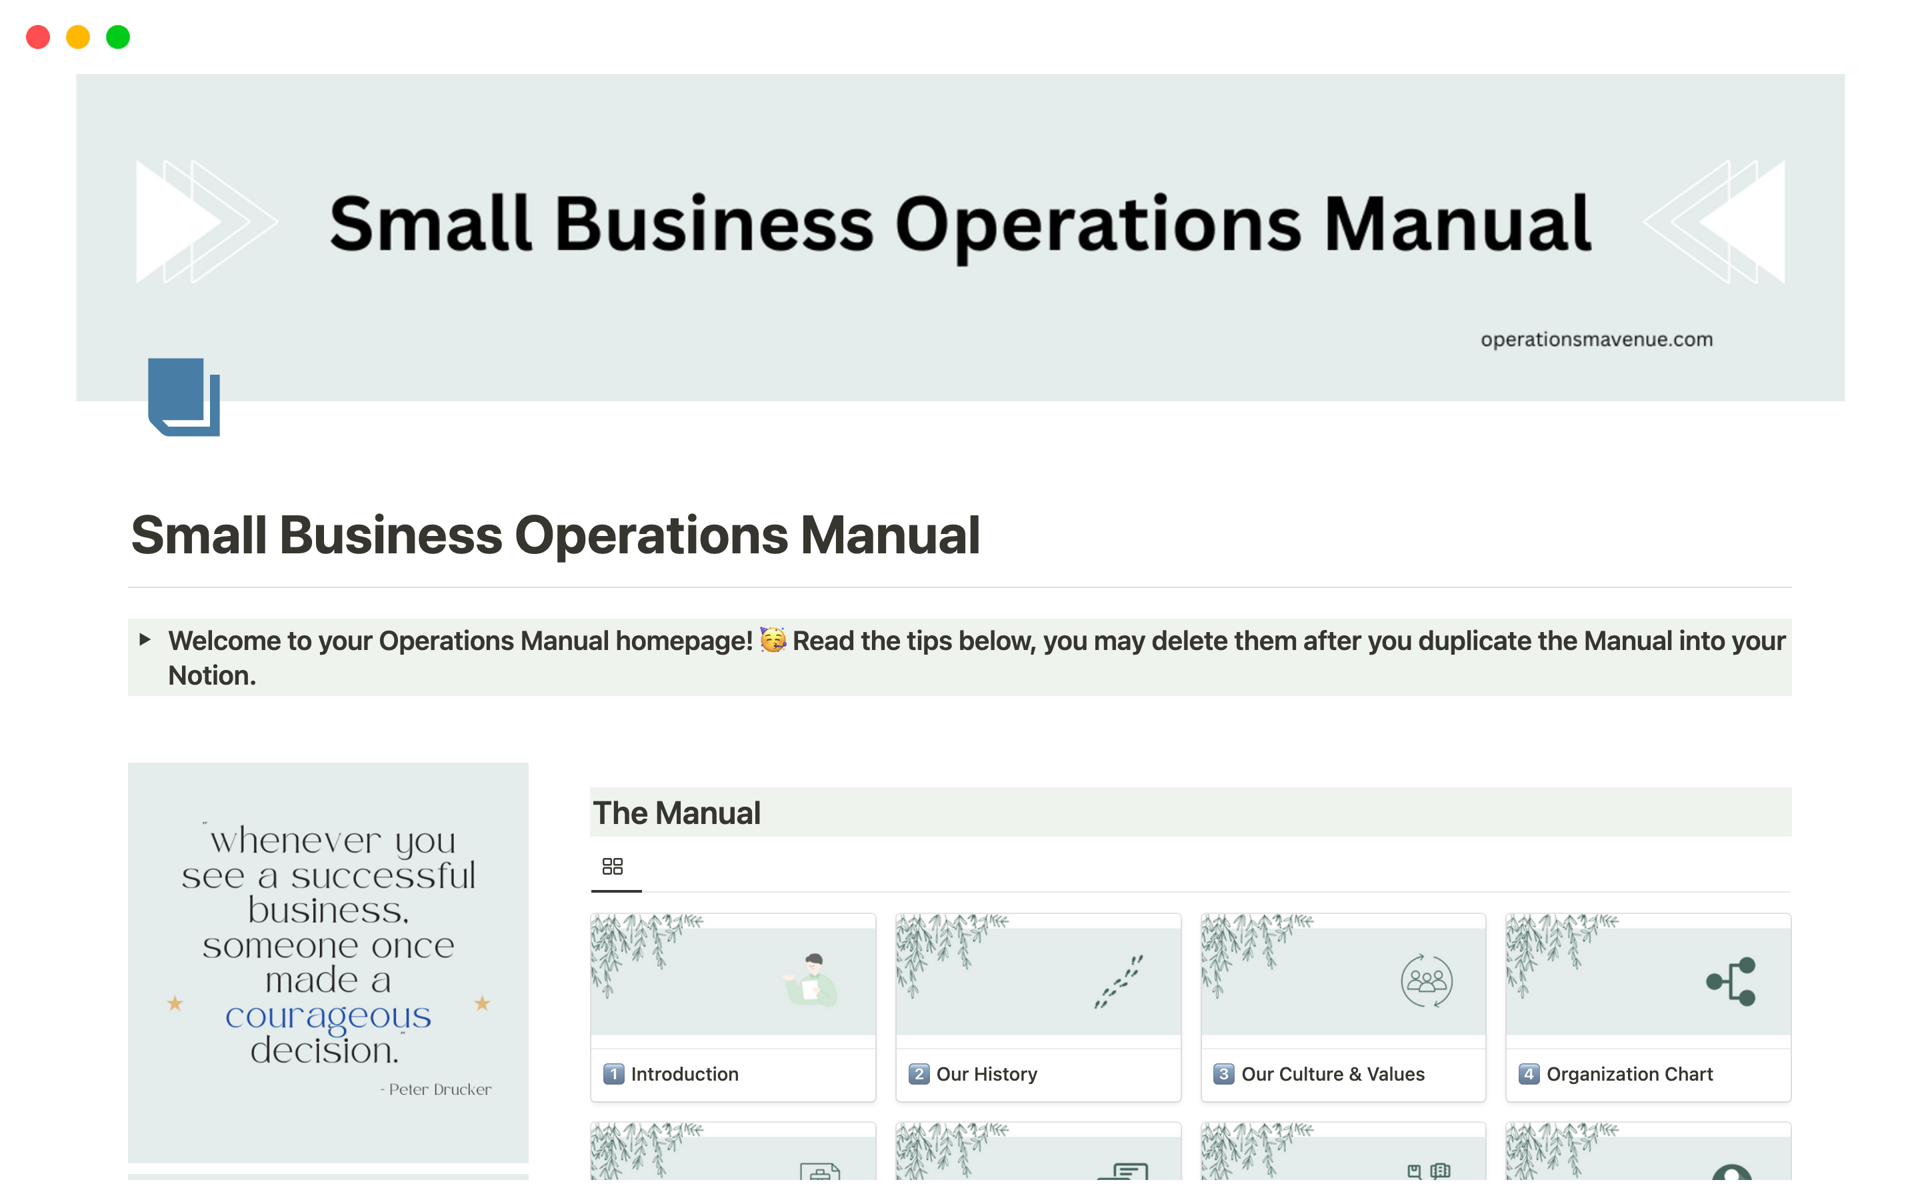The height and width of the screenshot is (1200, 1920).
Task: Click the operationsmavenue.com text in banner
Action: coord(1596,340)
